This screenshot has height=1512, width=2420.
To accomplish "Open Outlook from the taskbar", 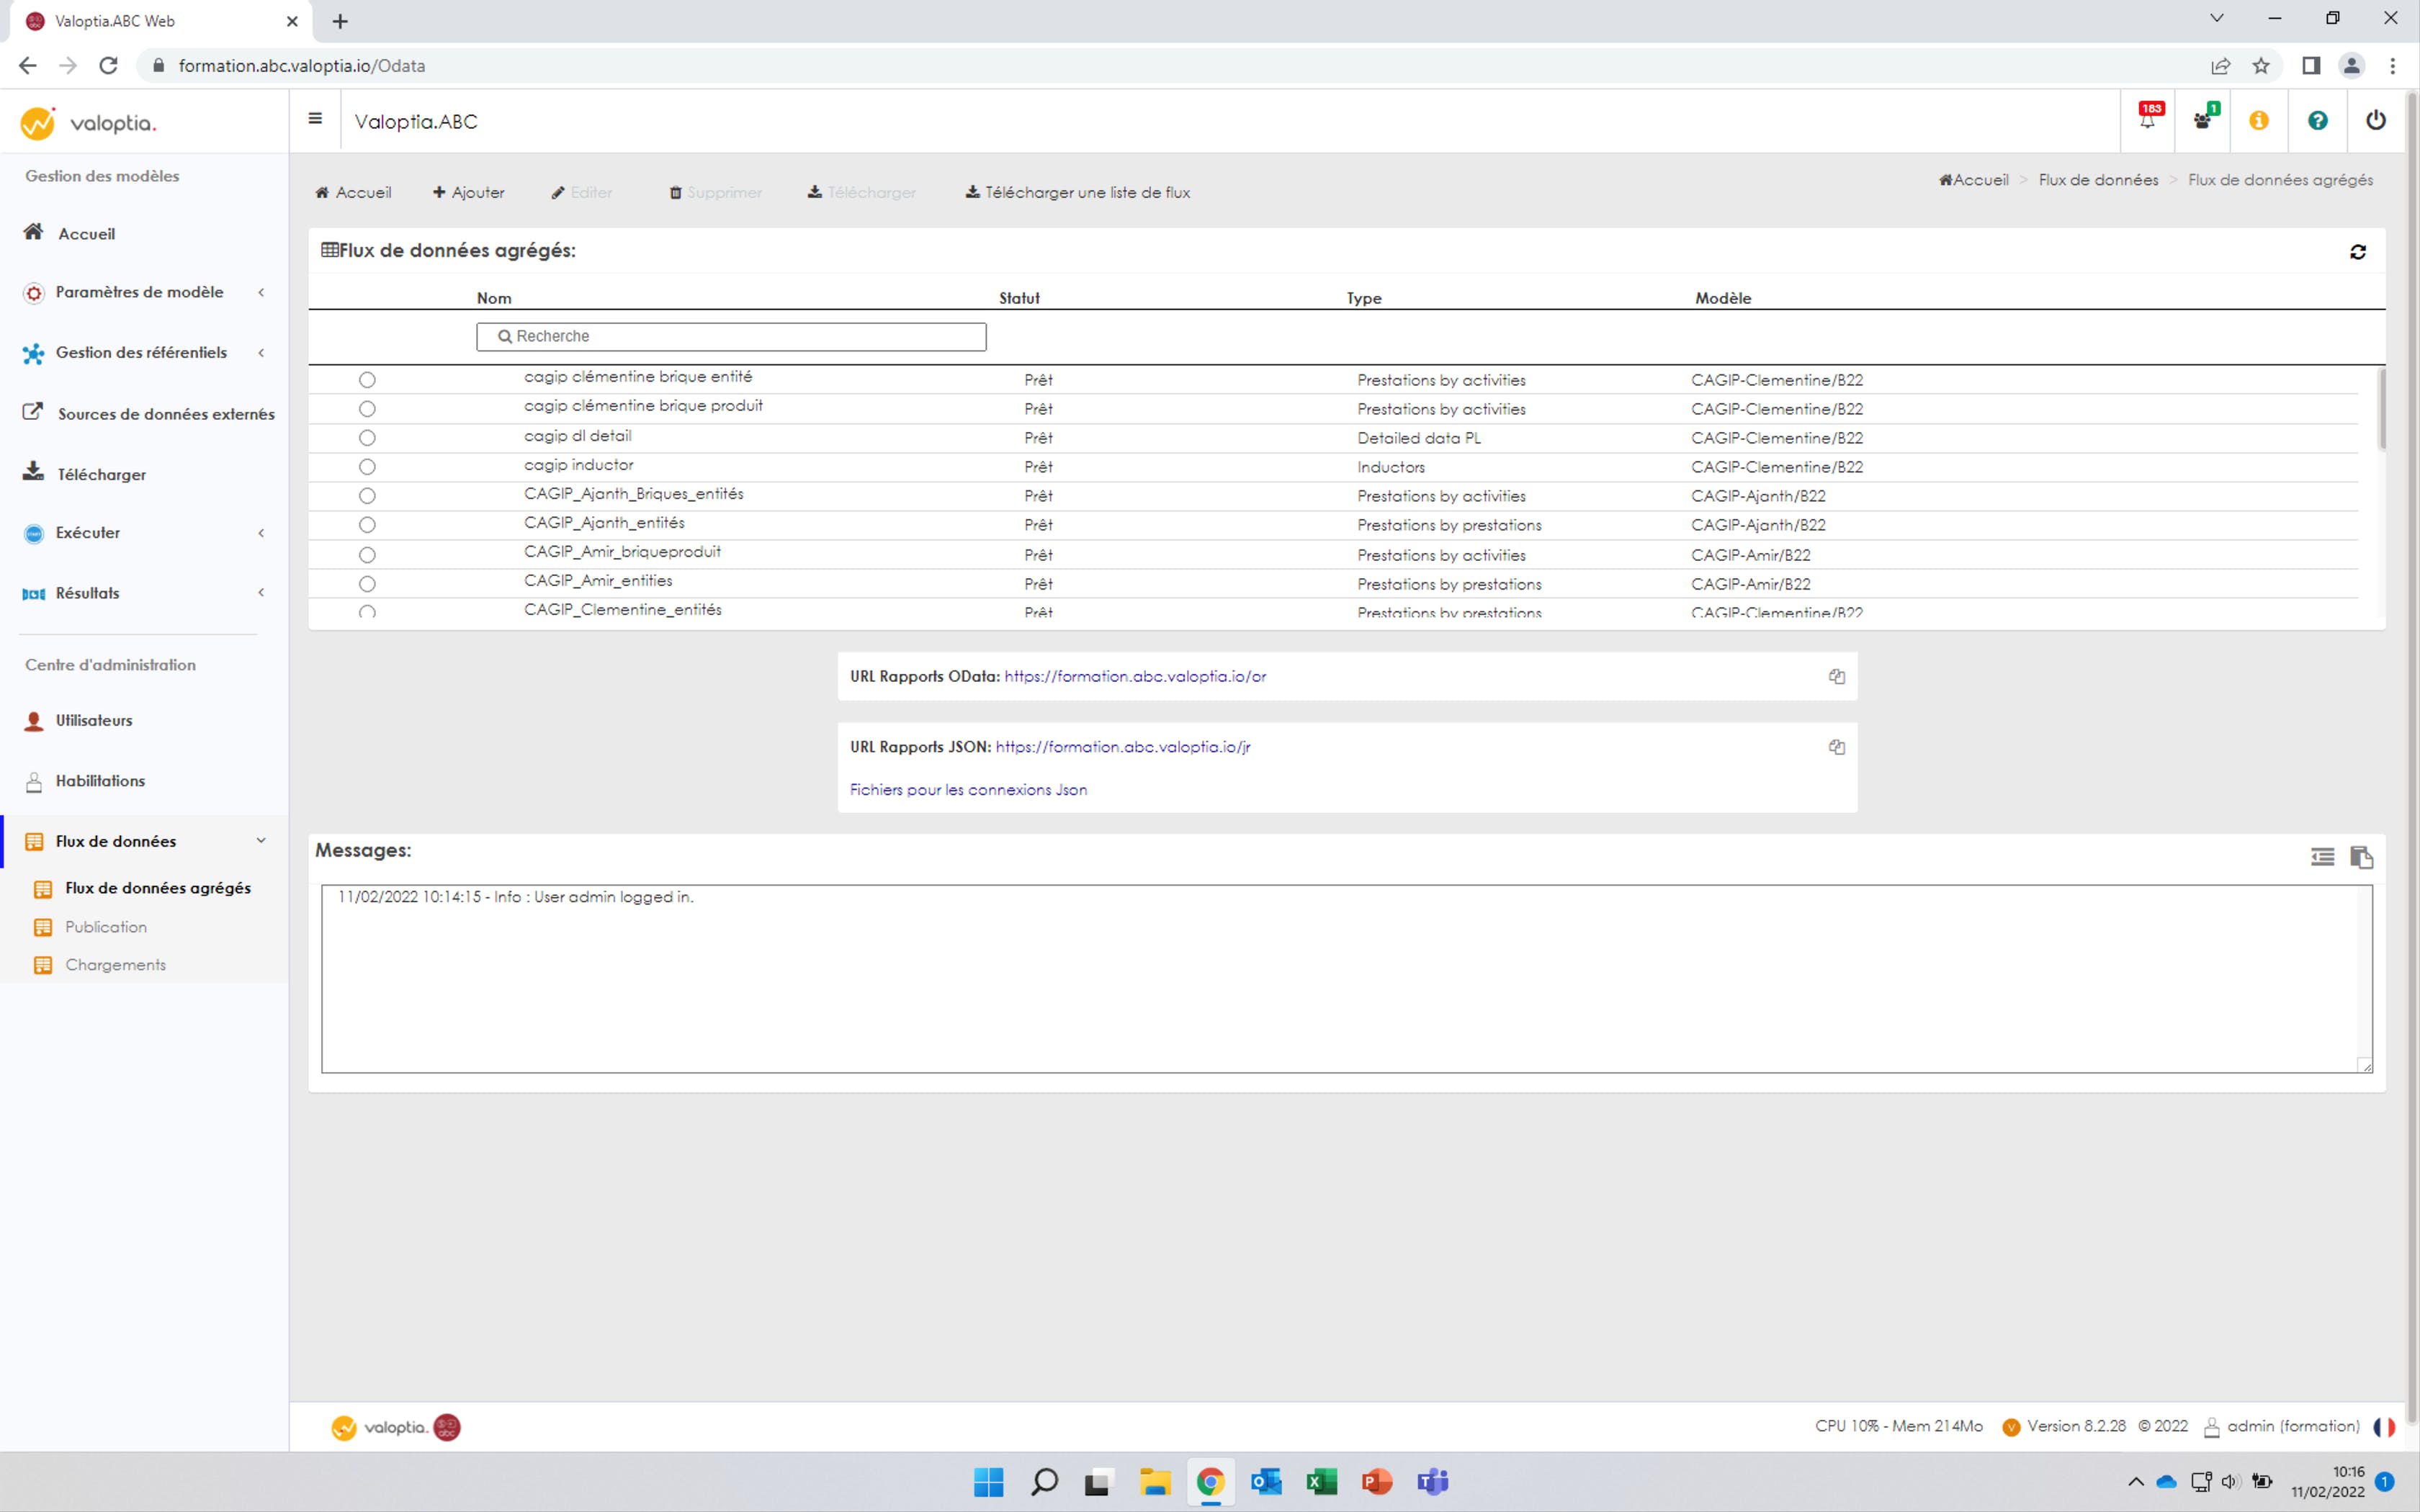I will pos(1266,1481).
